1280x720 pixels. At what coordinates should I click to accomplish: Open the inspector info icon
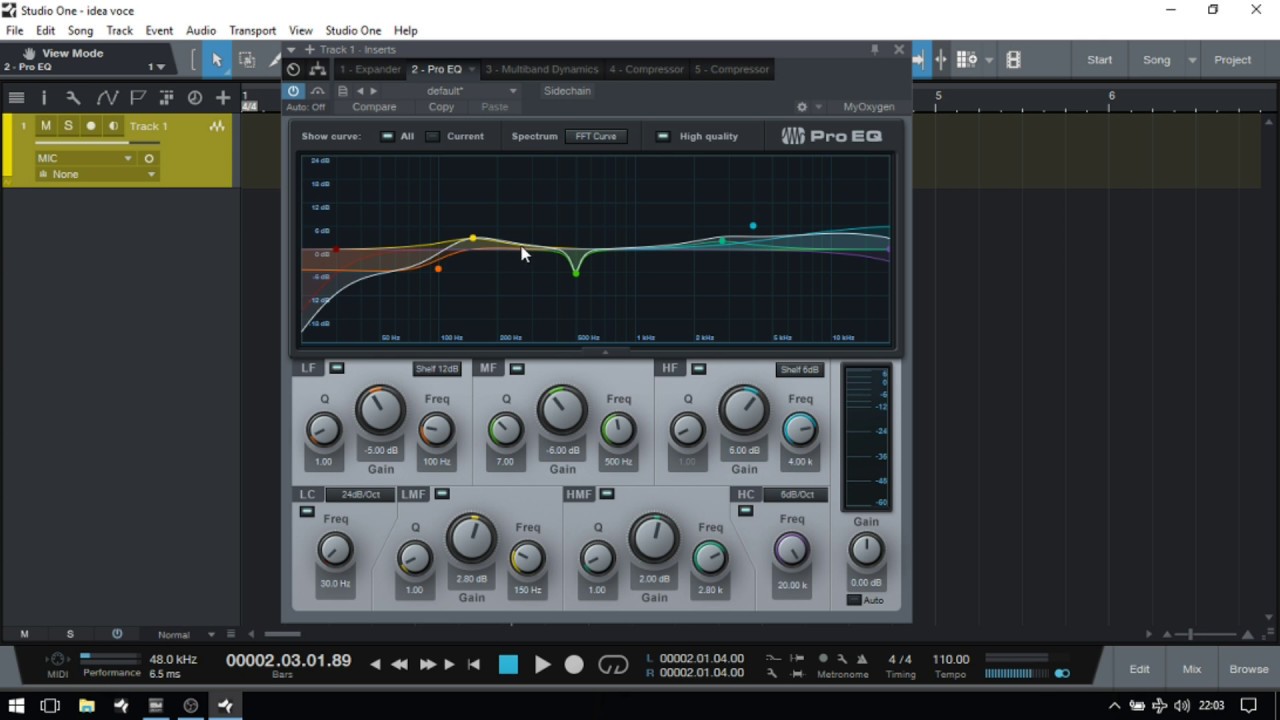point(44,98)
